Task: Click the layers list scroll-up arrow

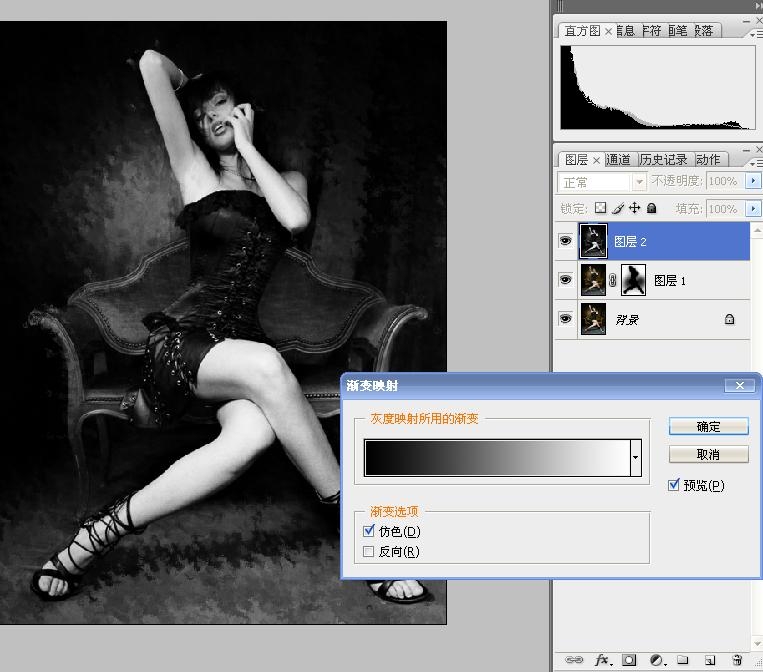Action: click(x=758, y=228)
